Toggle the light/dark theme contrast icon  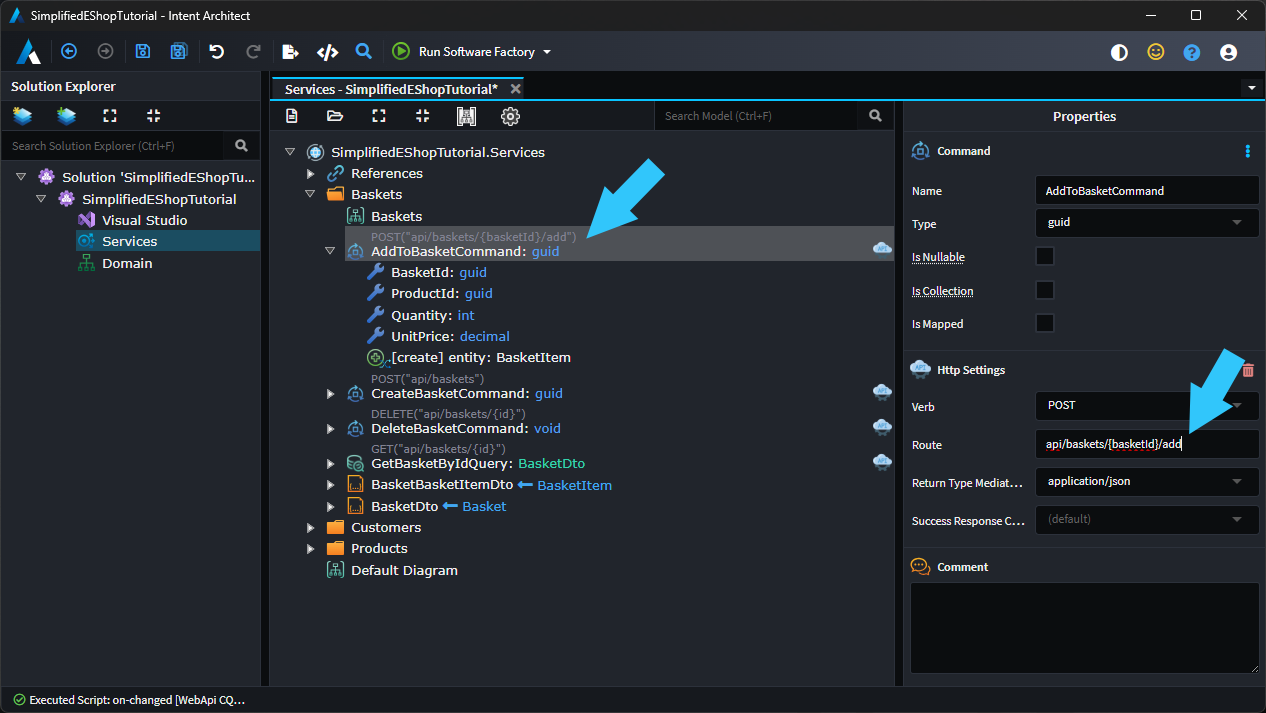pos(1119,52)
